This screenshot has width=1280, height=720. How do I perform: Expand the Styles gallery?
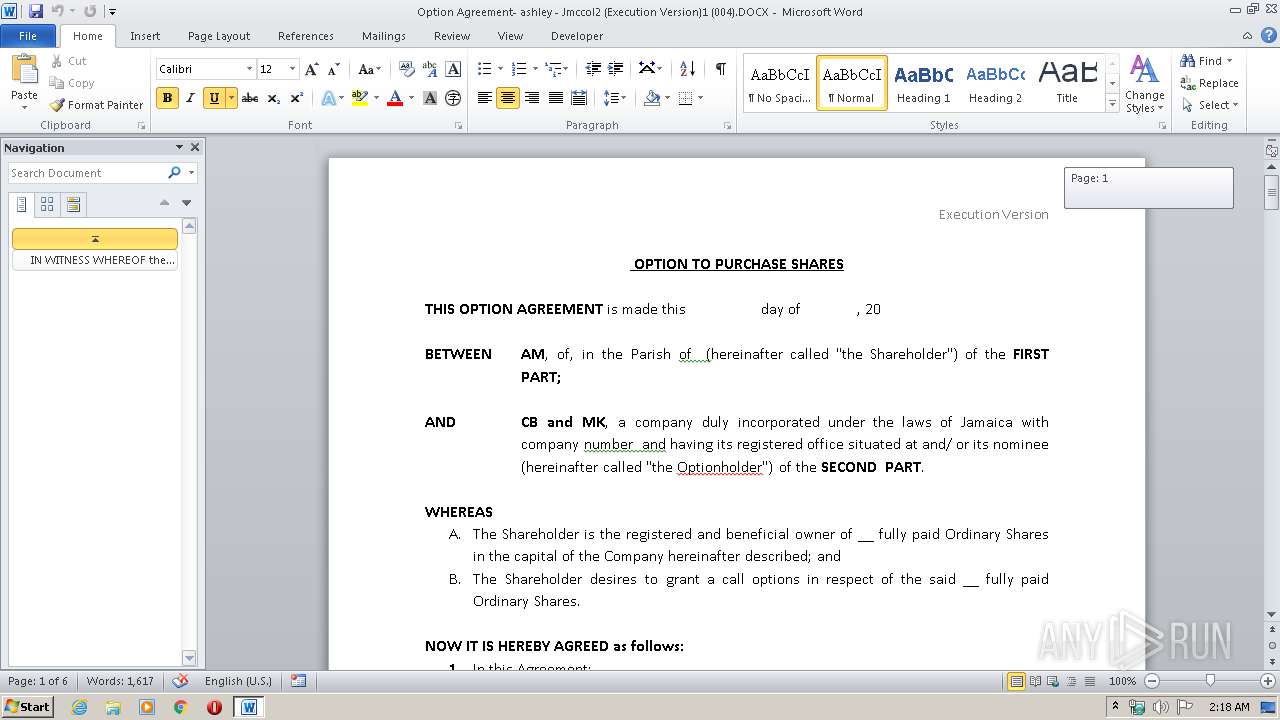click(x=1112, y=105)
